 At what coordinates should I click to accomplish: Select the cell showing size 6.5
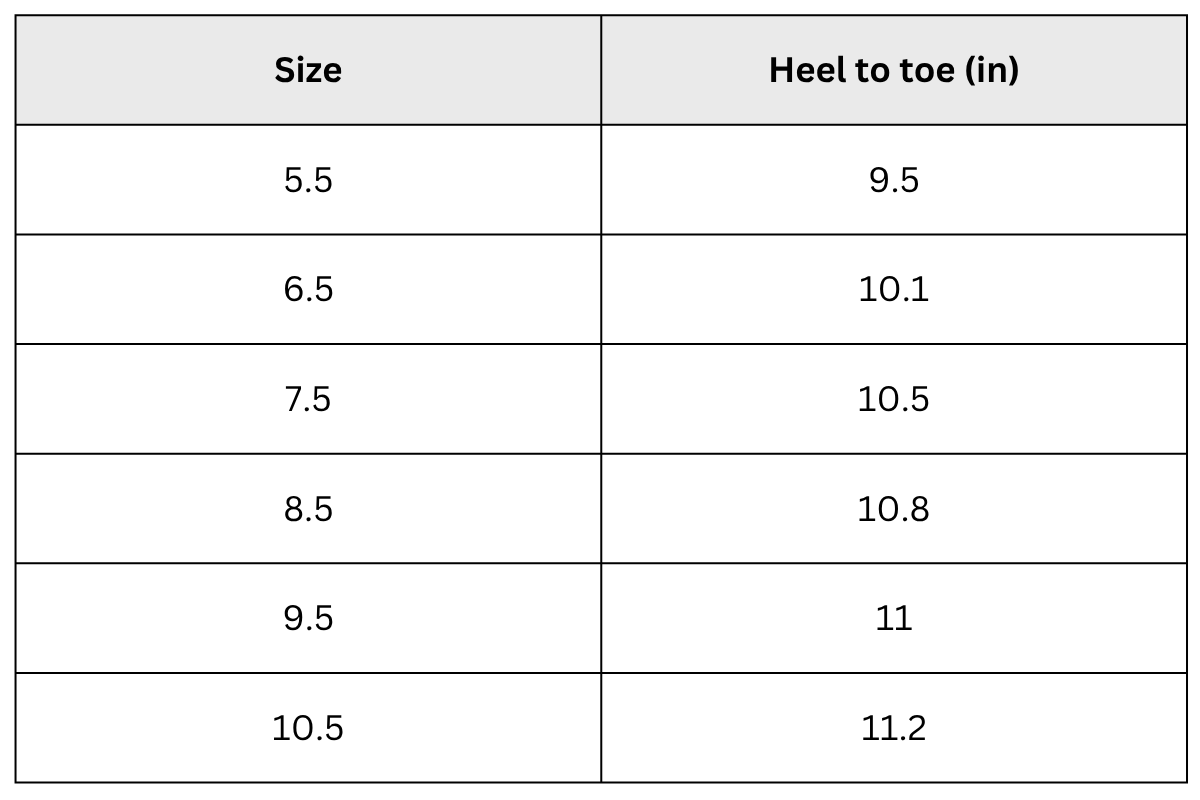click(308, 290)
